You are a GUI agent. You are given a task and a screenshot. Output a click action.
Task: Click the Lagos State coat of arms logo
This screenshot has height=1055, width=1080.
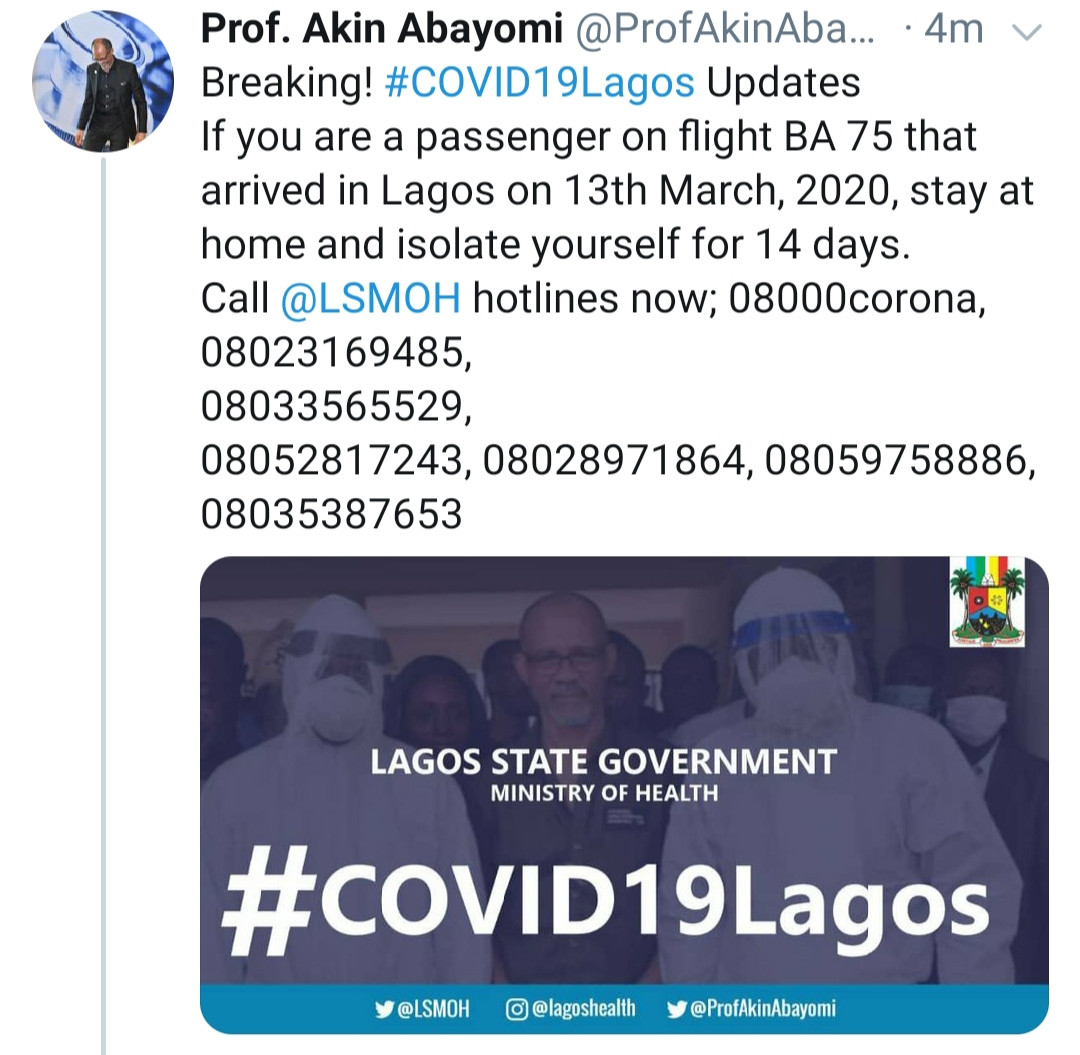pyautogui.click(x=987, y=601)
